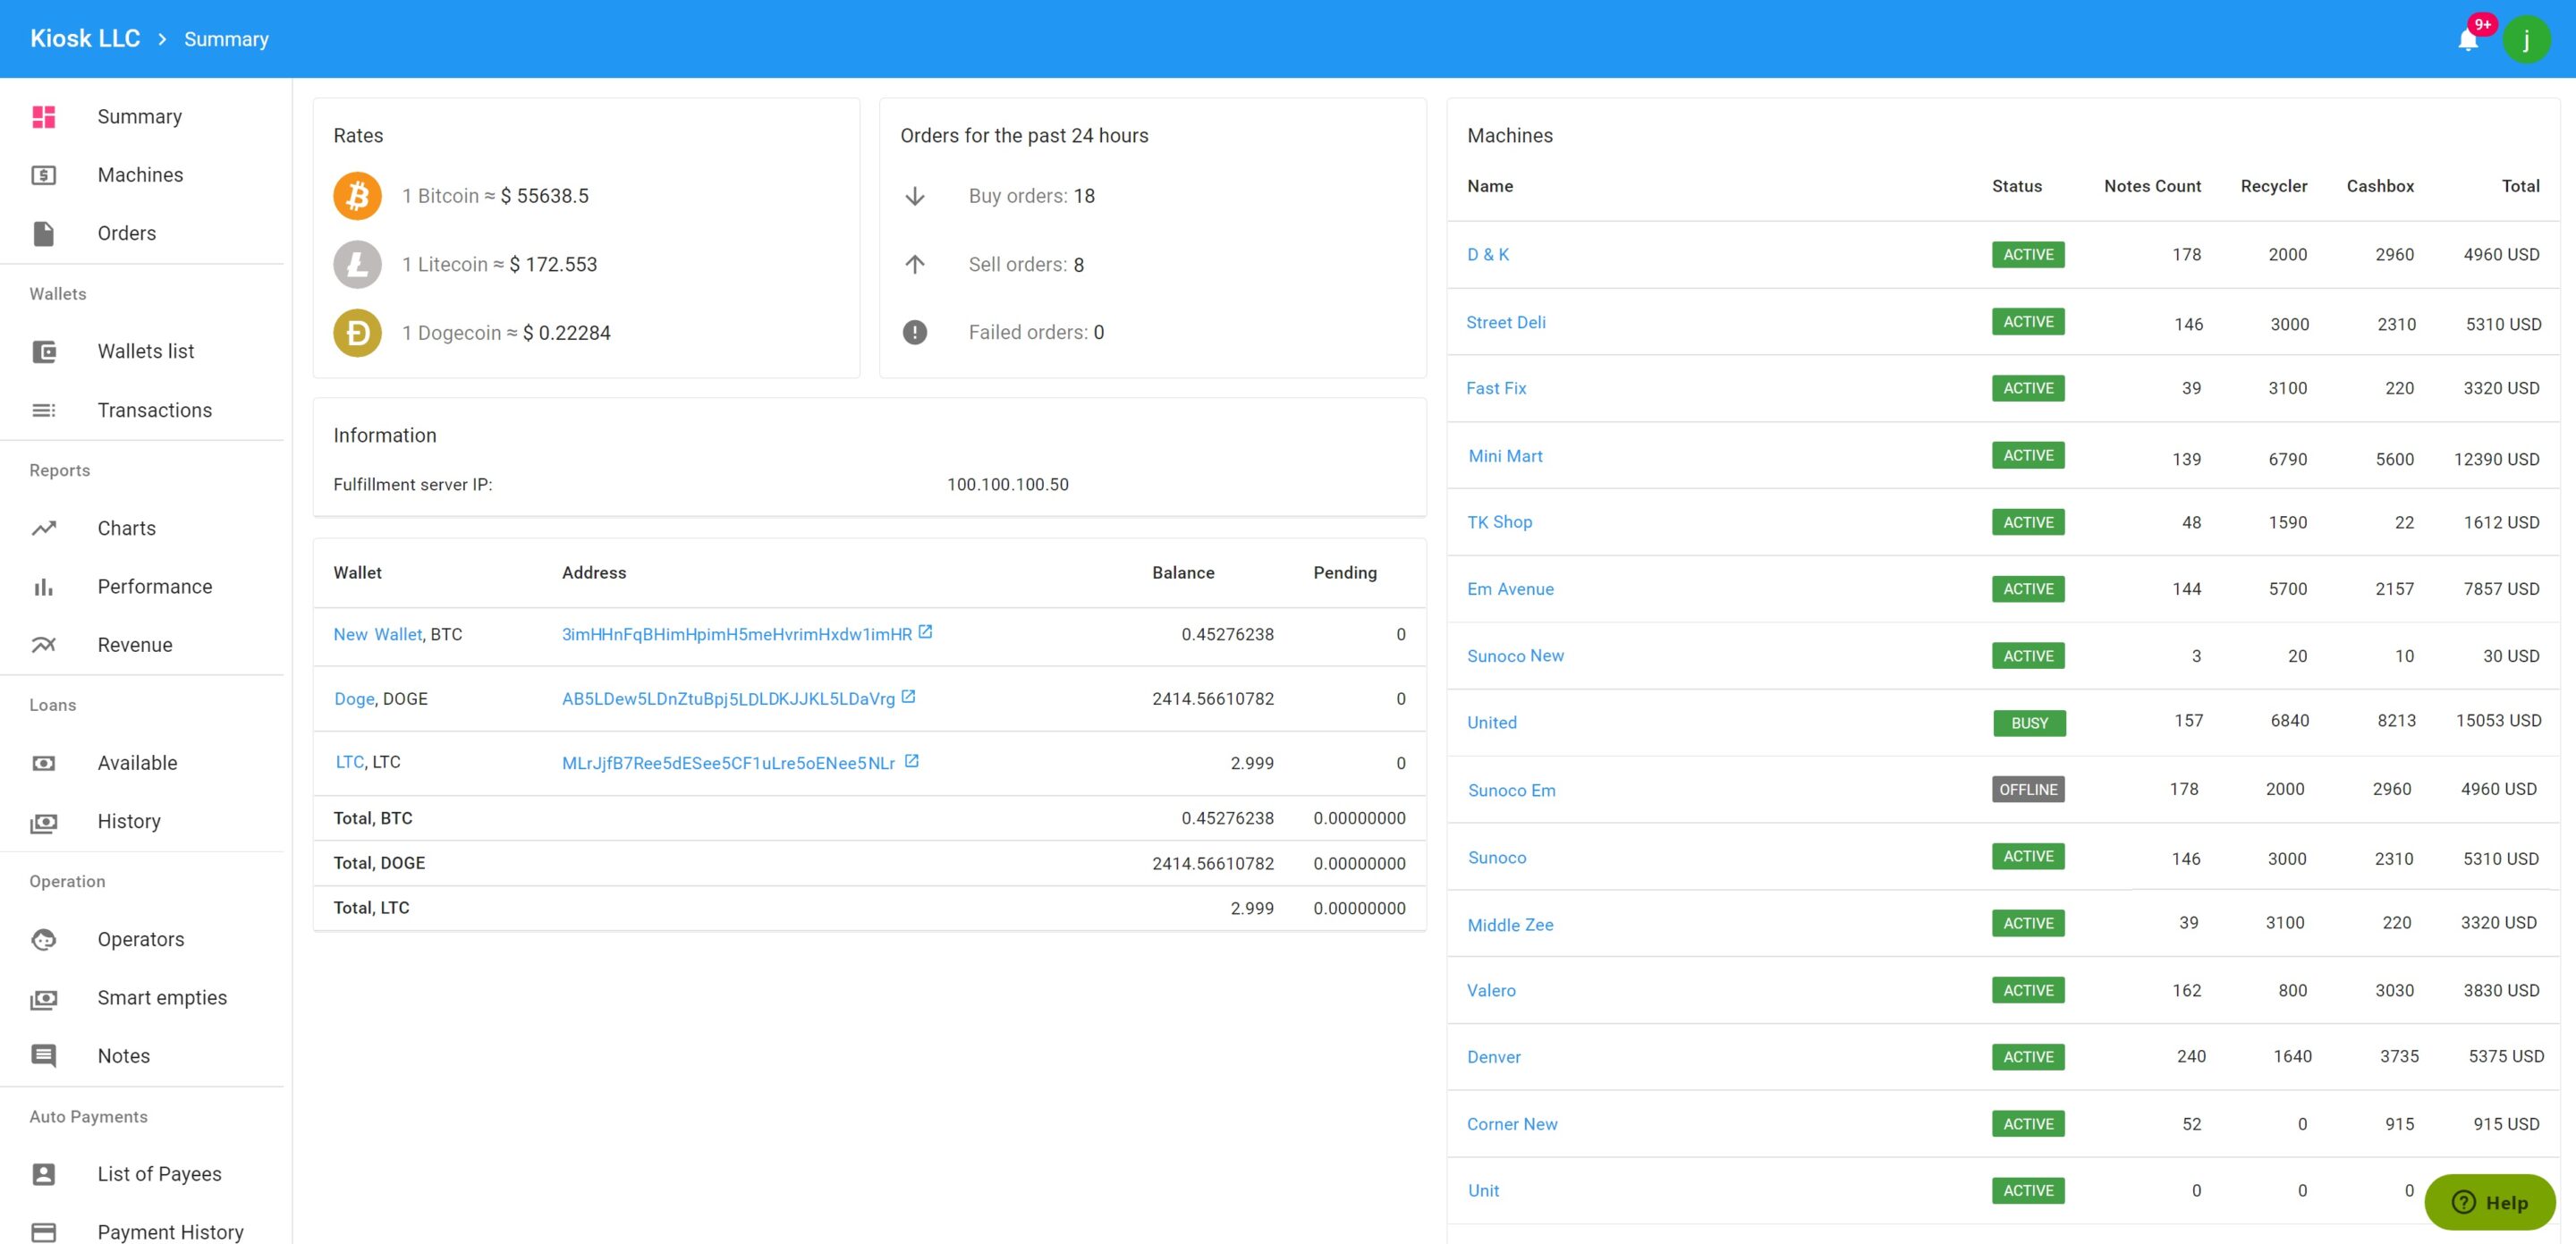Screen dimensions: 2576x1244
Task: Open the Machines section via its sidebar icon
Action: (44, 175)
